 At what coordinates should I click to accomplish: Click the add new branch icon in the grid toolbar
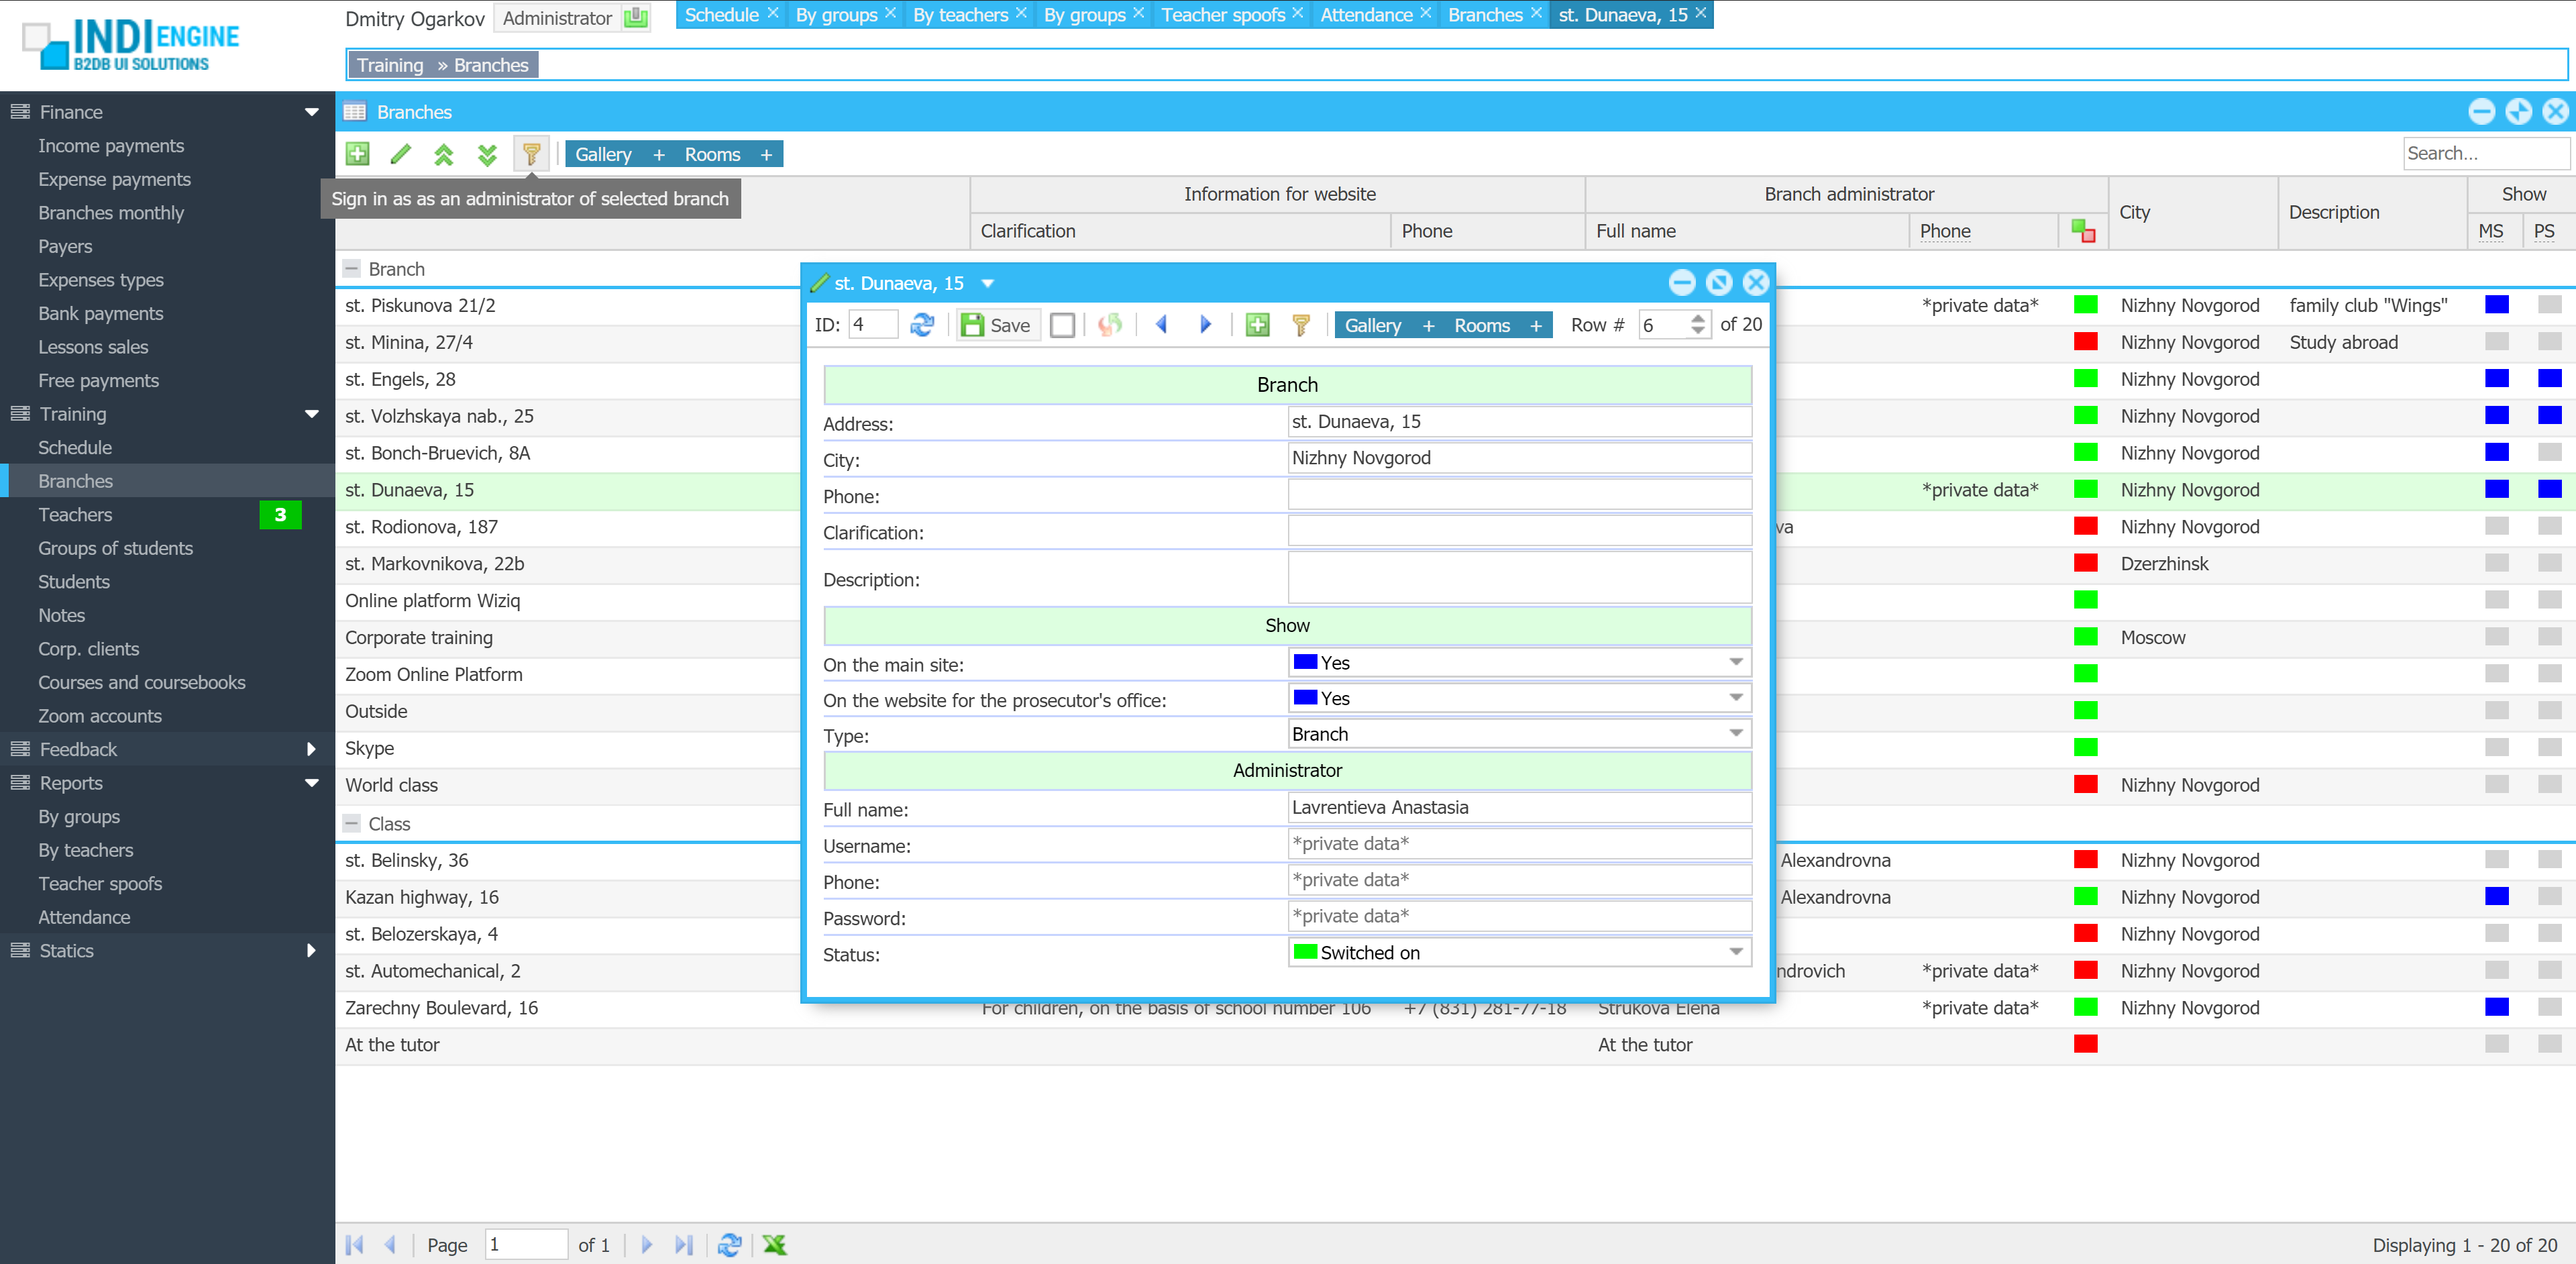click(357, 154)
